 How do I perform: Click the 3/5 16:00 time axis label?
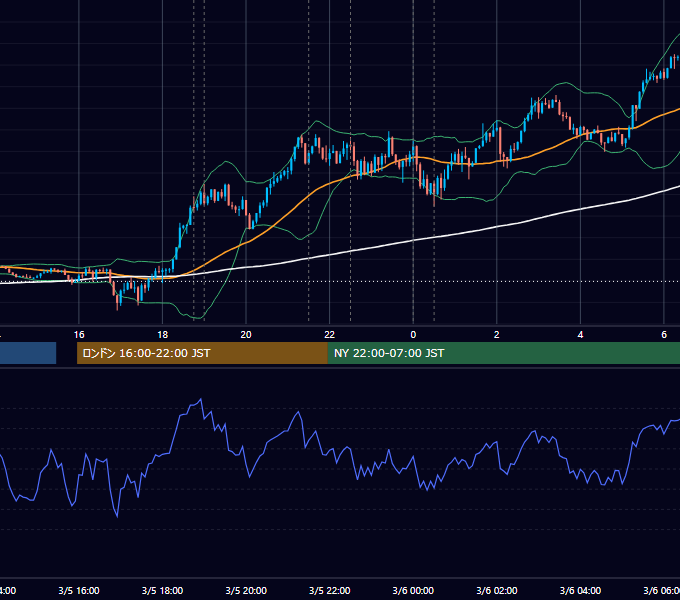point(79,590)
